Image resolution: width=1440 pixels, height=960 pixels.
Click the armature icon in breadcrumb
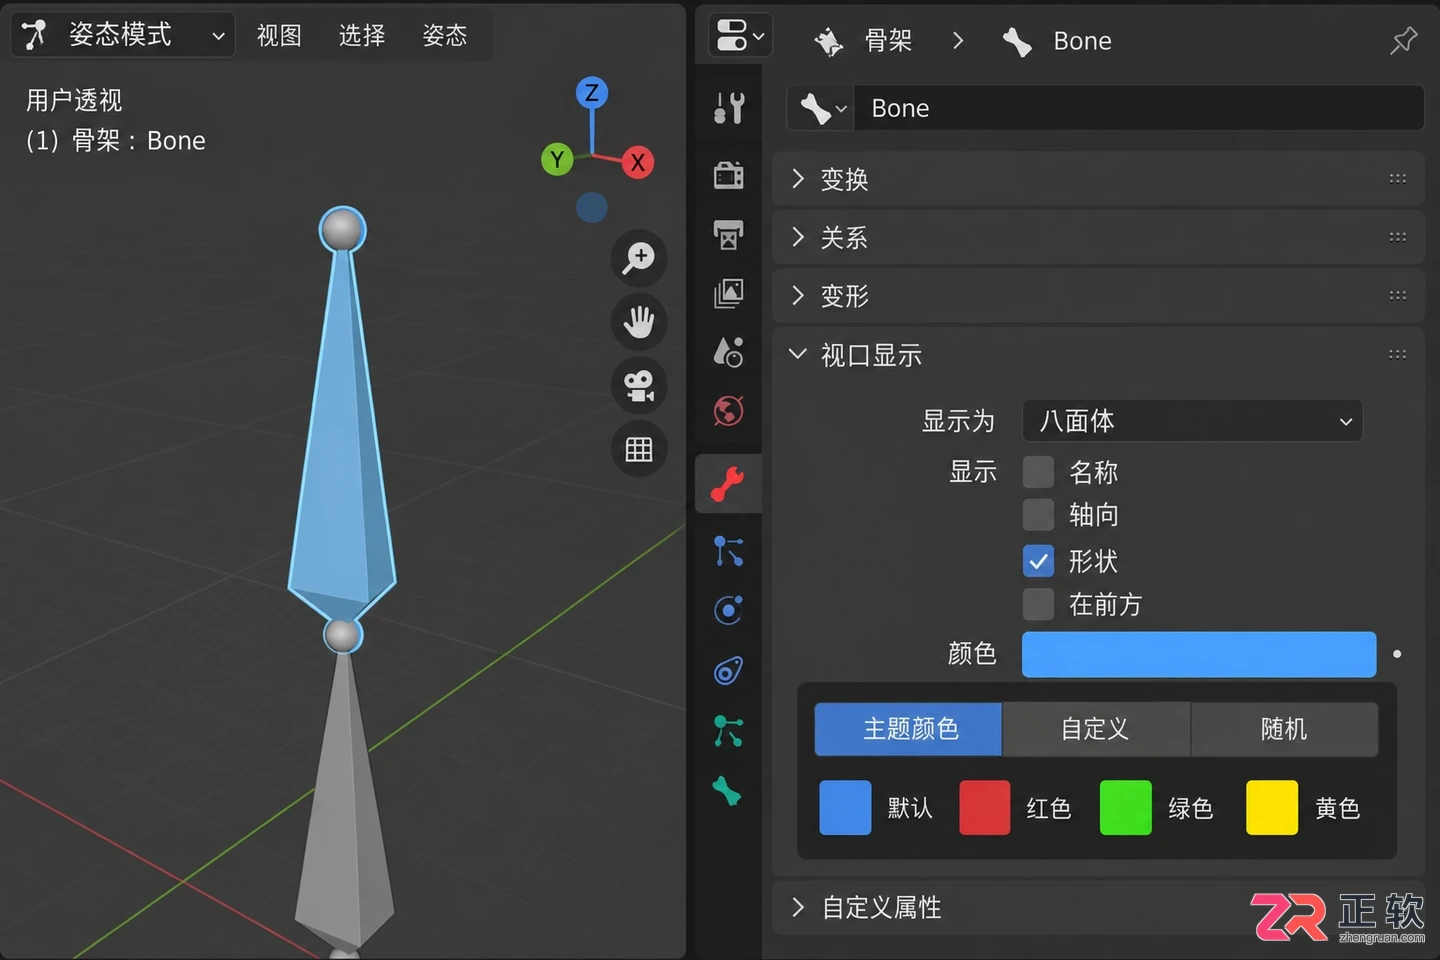[x=829, y=41]
